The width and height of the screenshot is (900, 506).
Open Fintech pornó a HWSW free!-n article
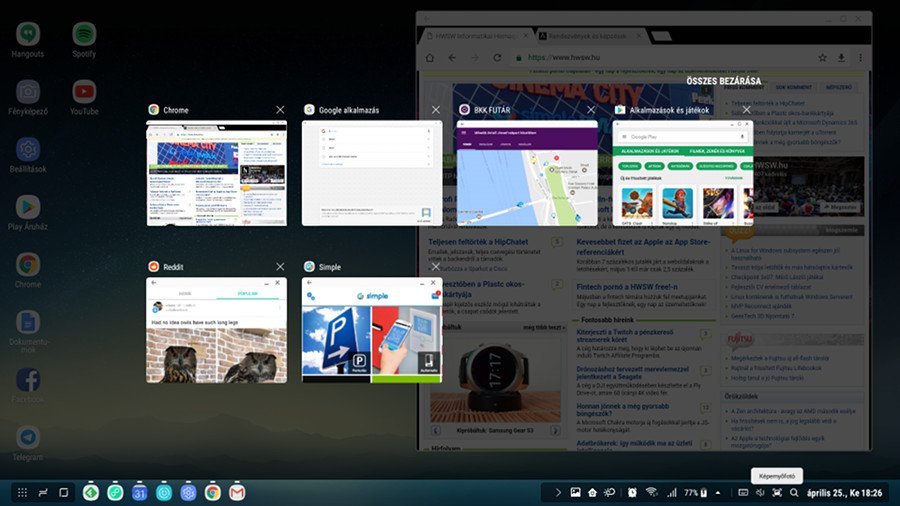tap(627, 286)
